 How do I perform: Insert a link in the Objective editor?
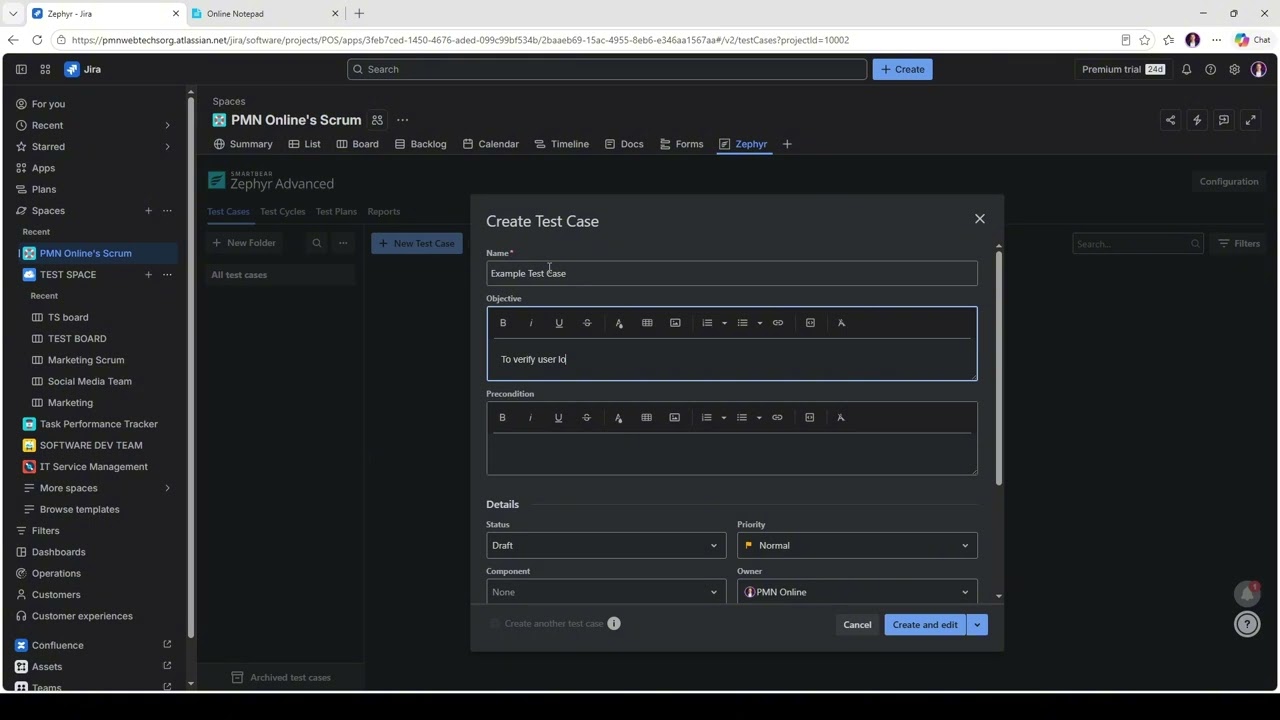pos(778,323)
